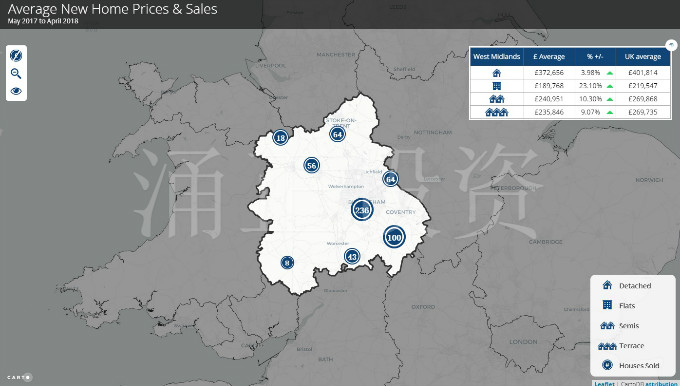This screenshot has width=680, height=386.
Task: Click the compass icon in left toolbar
Action: (x=16, y=56)
